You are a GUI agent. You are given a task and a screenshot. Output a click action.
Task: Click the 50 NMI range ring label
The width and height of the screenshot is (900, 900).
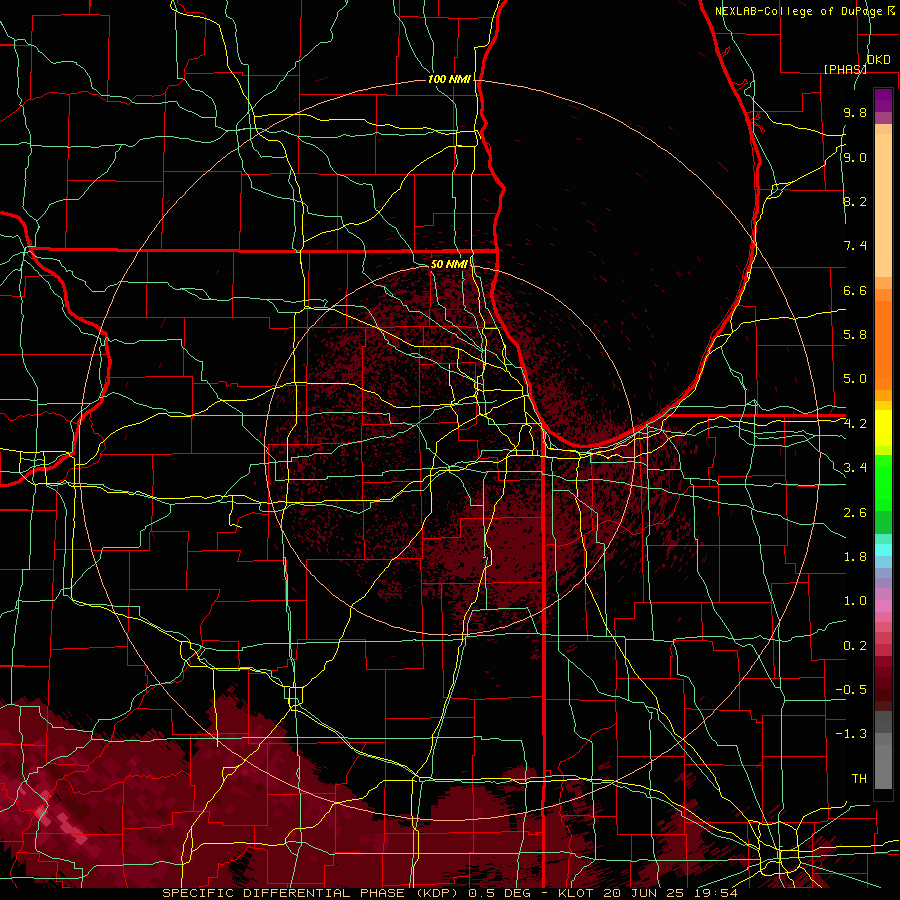pos(449,264)
